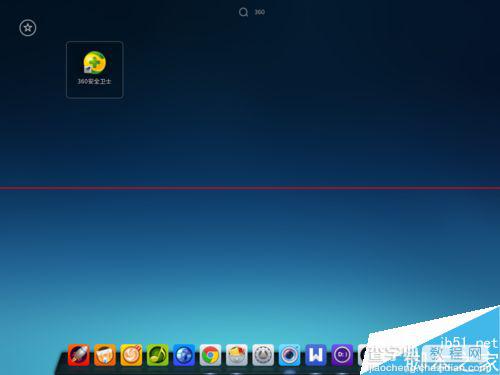Click the search field containing 360
500x375 pixels.
pyautogui.click(x=260, y=12)
